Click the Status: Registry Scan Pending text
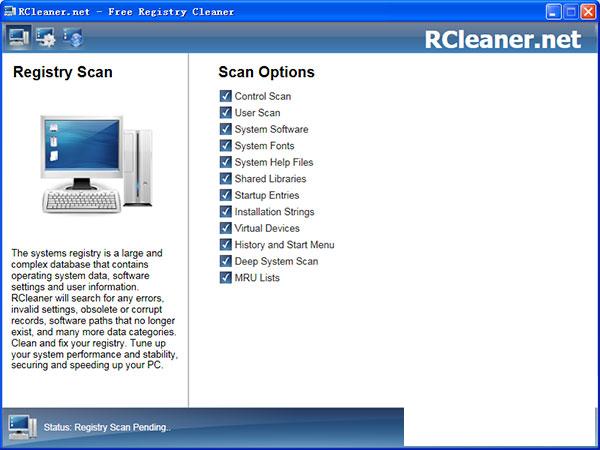This screenshot has height=450, width=600. point(107,427)
